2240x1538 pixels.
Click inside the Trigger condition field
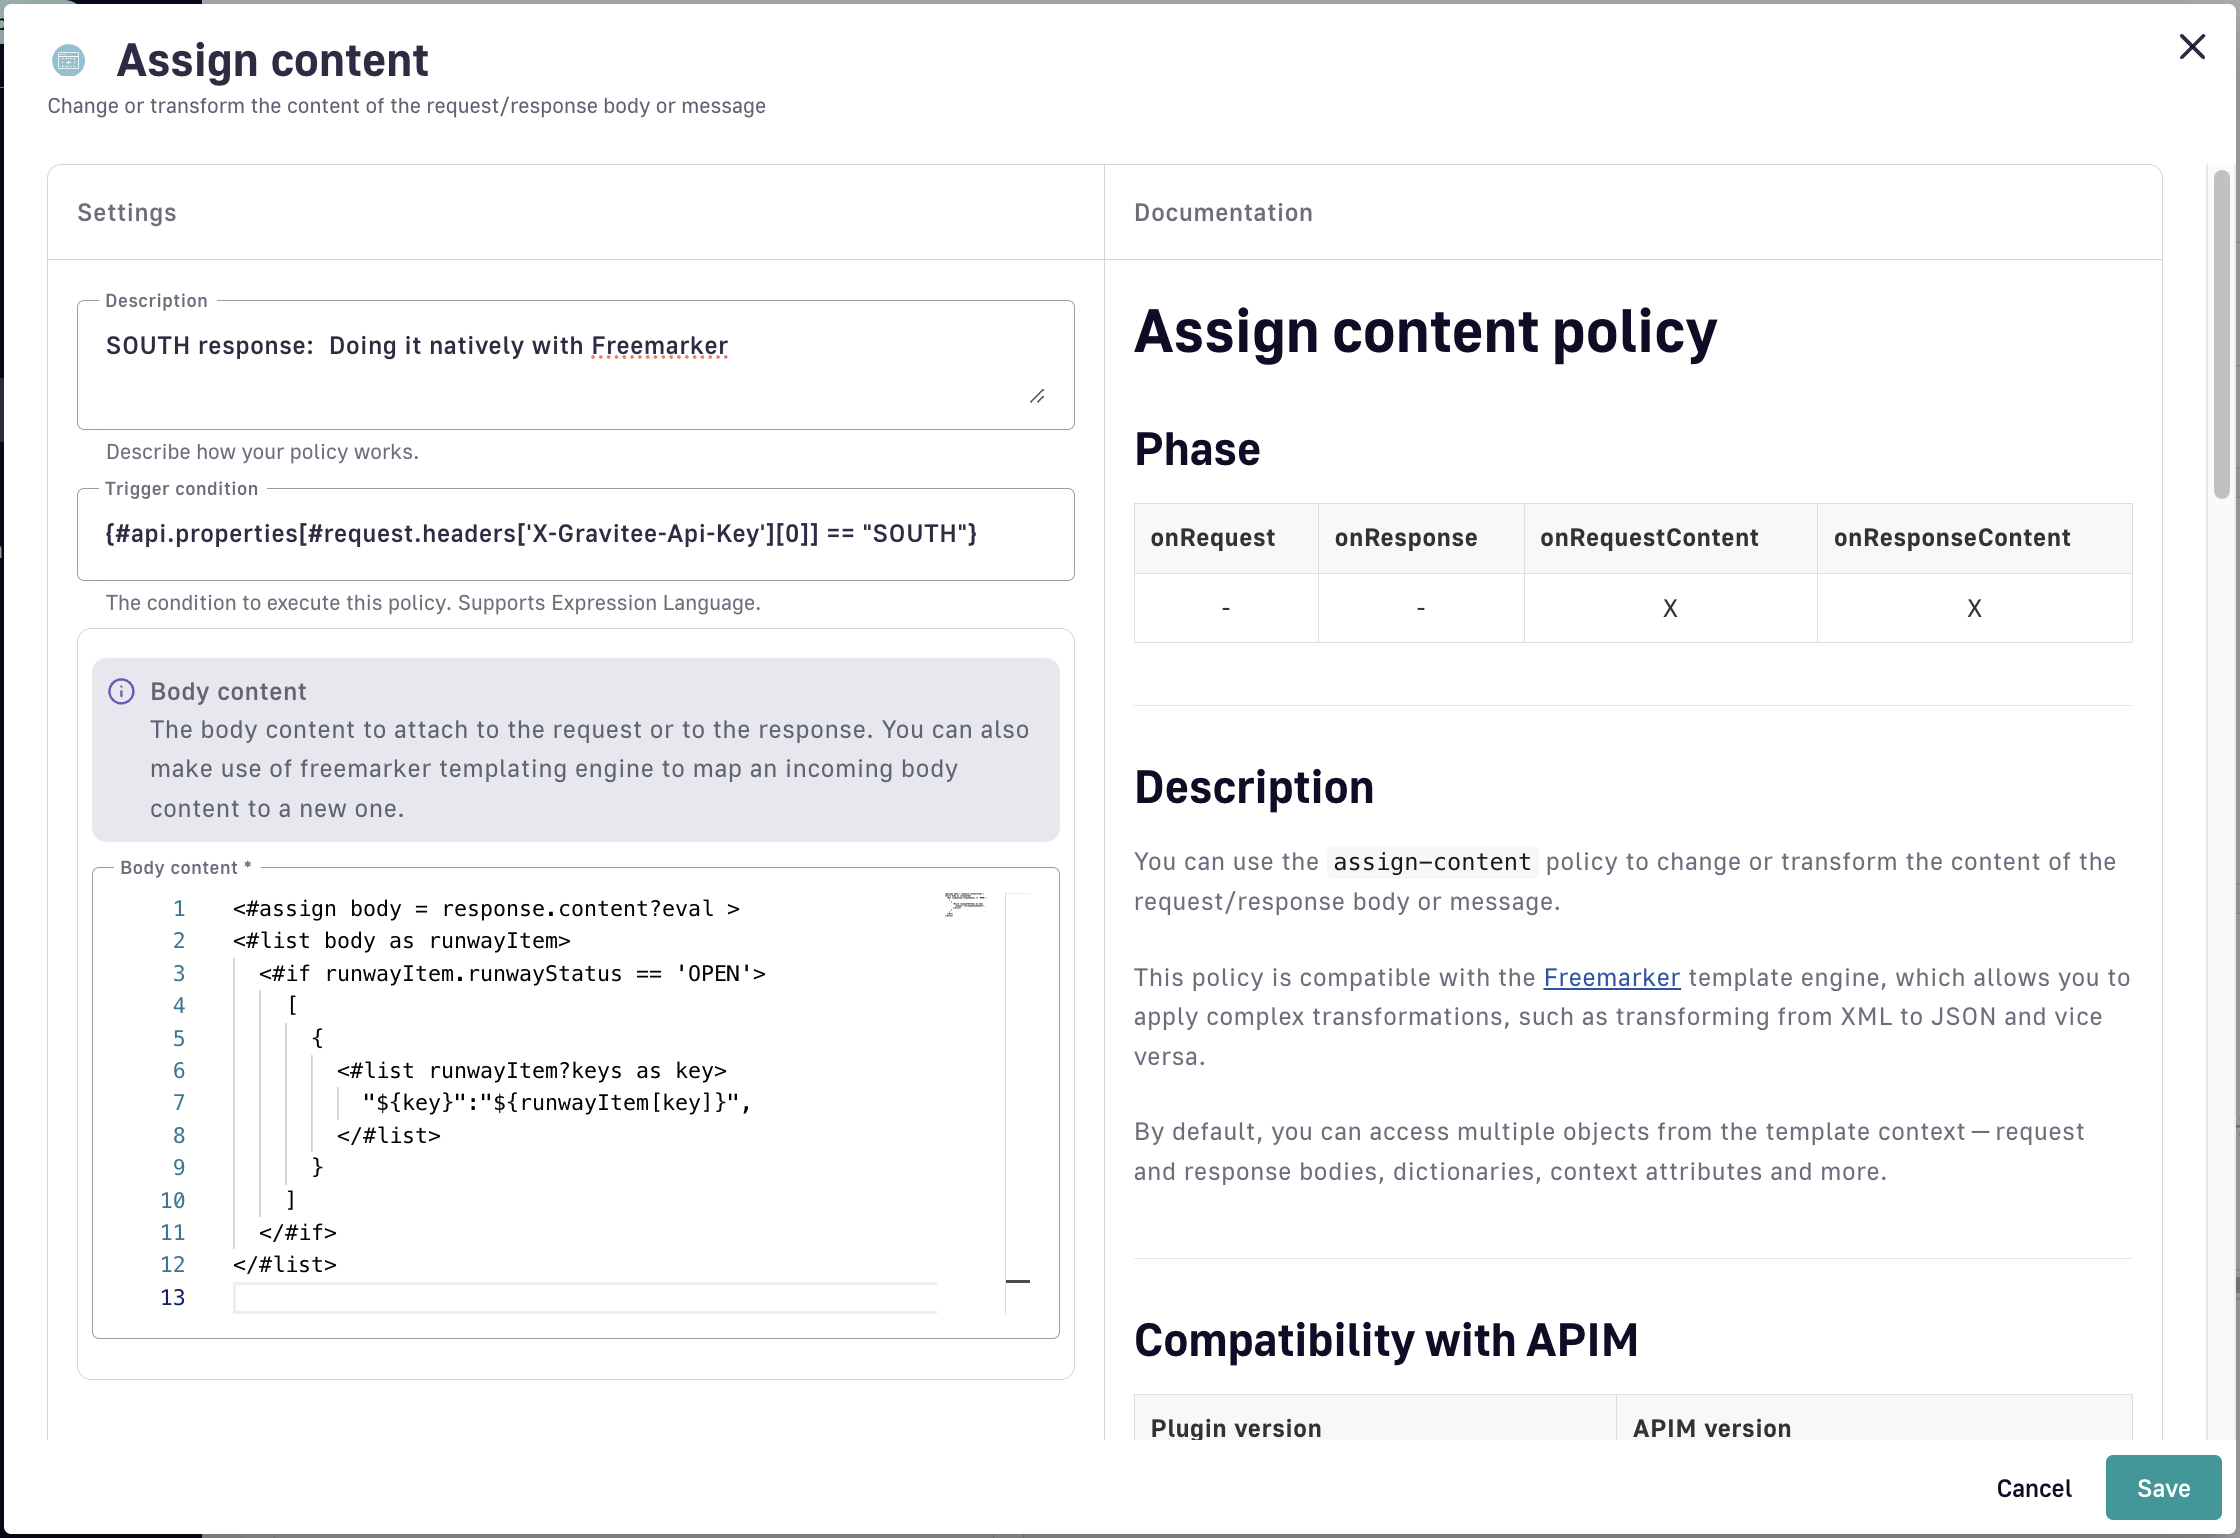pos(575,534)
